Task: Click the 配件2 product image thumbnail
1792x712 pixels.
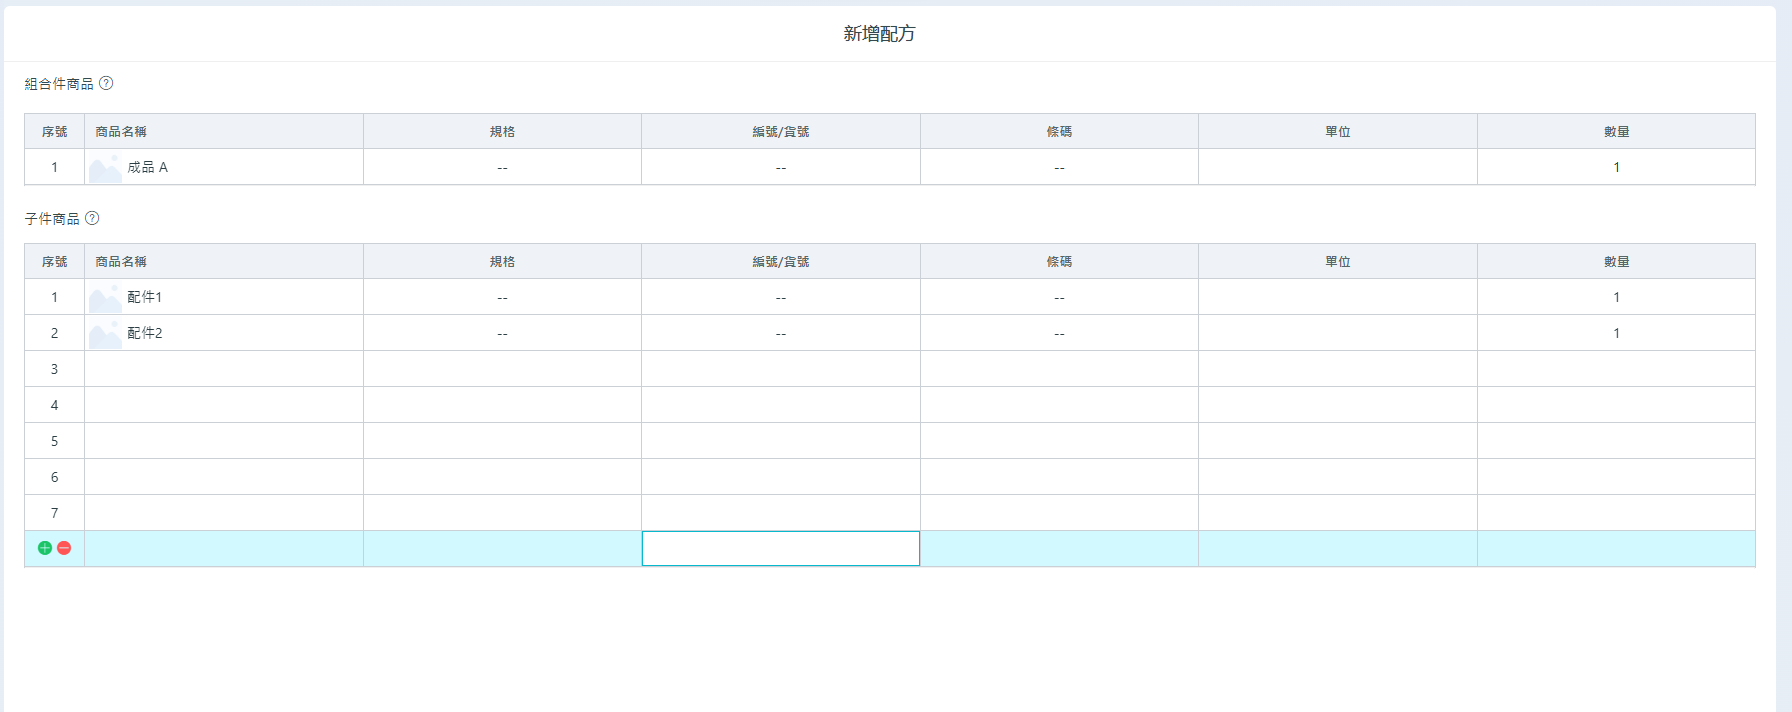Action: [105, 334]
